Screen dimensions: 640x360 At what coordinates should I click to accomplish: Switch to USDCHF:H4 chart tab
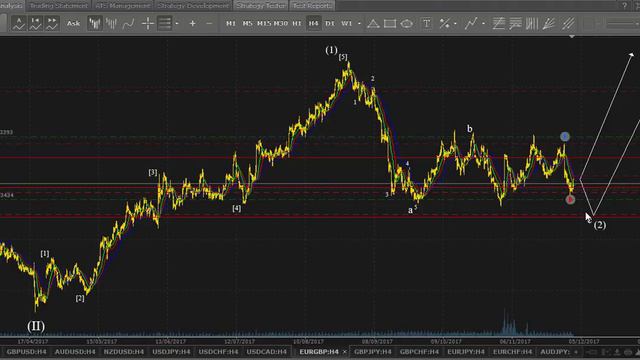[218, 351]
